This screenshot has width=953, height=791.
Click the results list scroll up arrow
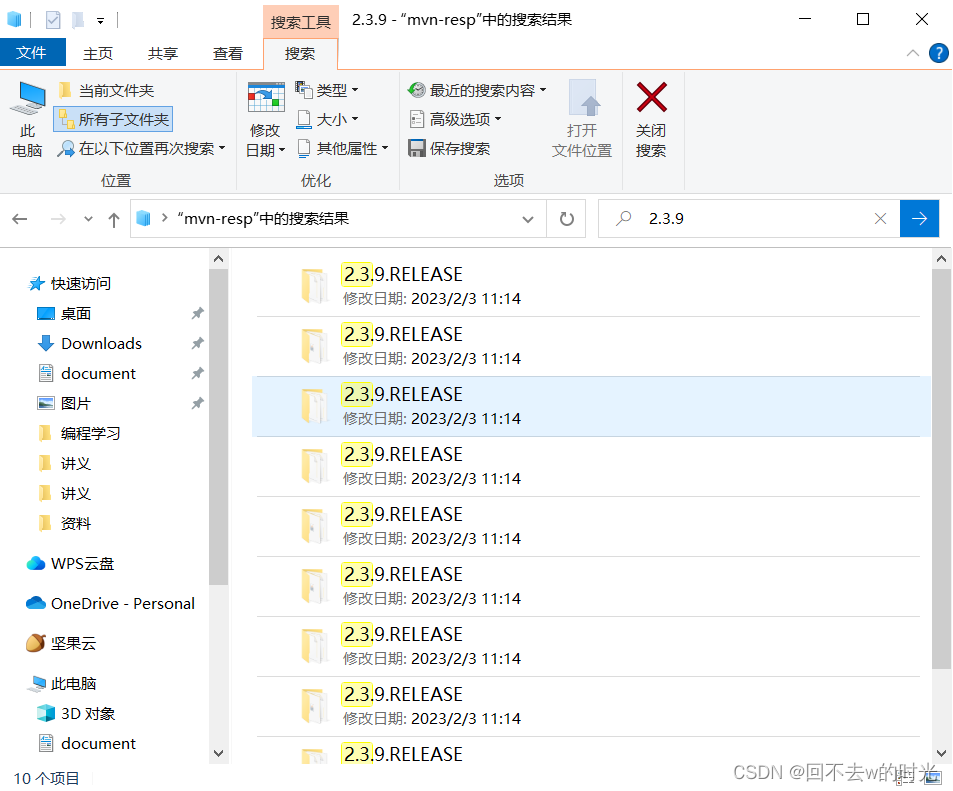941,259
